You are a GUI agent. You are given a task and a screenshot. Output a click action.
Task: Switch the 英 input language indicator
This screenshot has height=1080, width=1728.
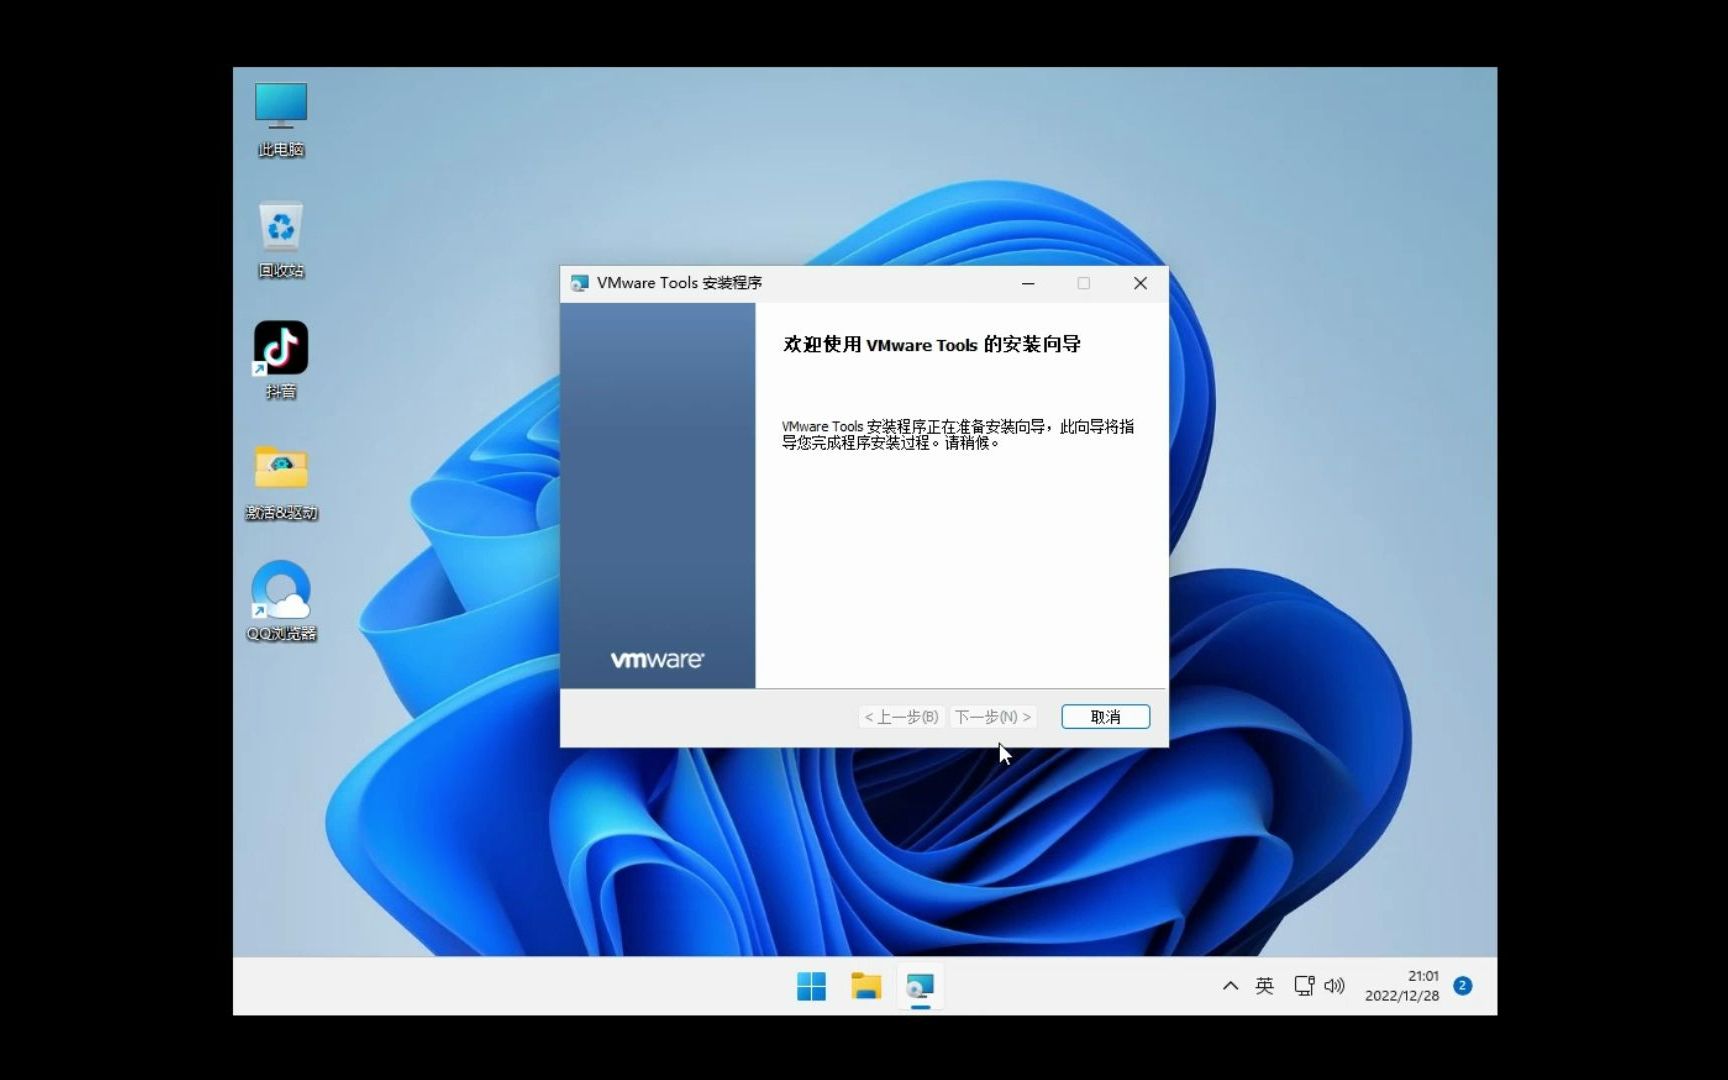click(1264, 985)
